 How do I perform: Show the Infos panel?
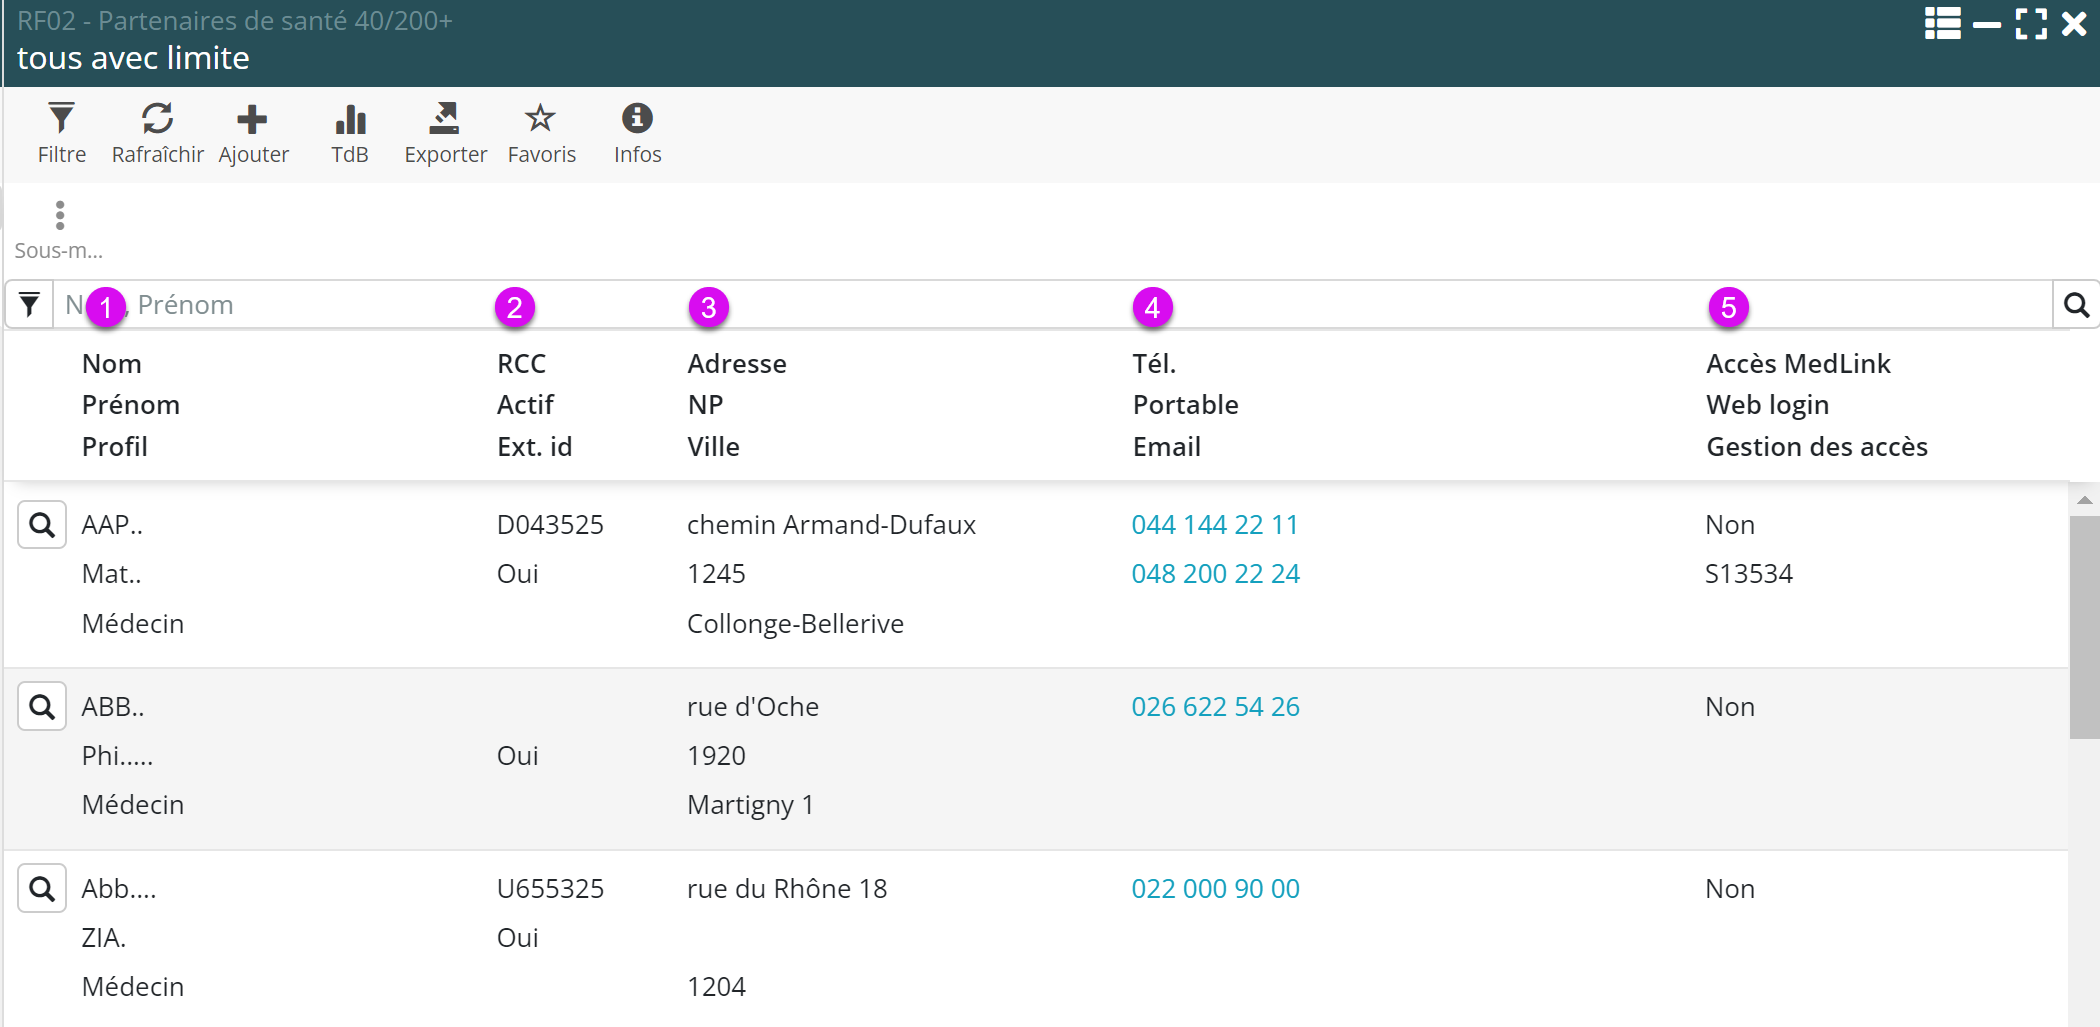tap(637, 132)
